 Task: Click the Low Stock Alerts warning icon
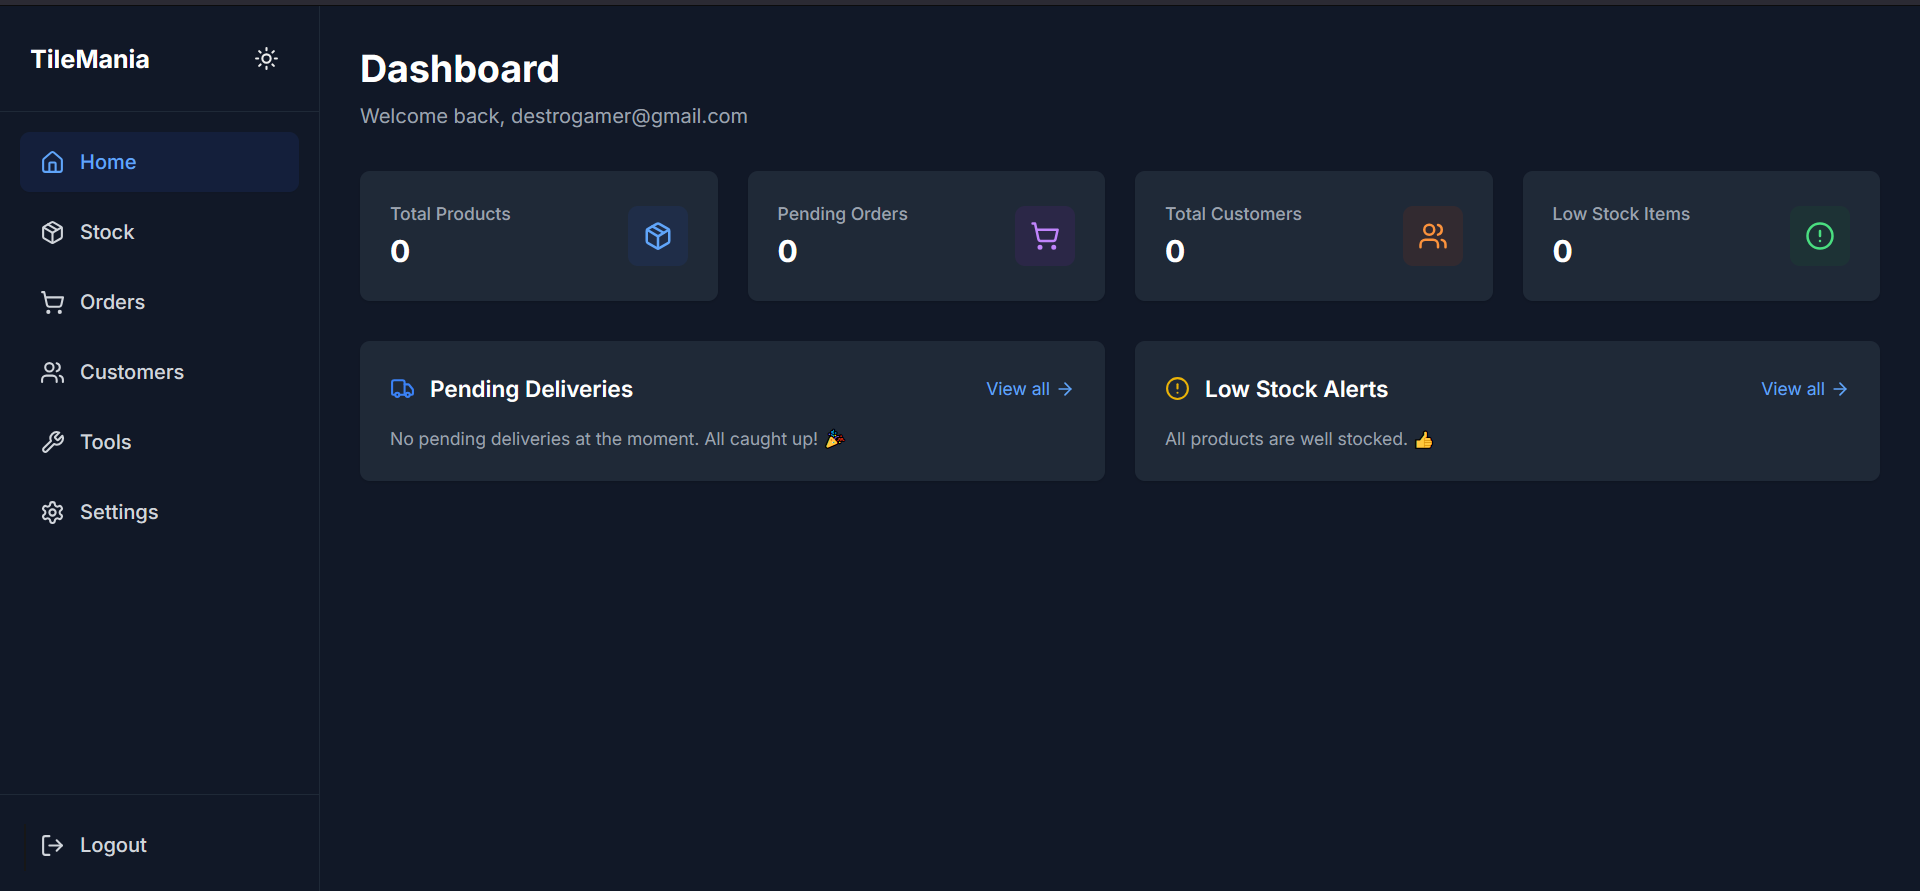(x=1177, y=389)
